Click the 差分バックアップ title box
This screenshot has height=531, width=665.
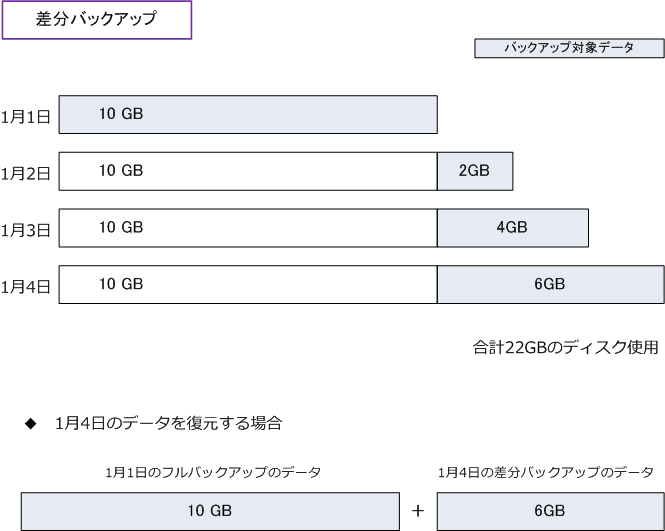coord(97,20)
